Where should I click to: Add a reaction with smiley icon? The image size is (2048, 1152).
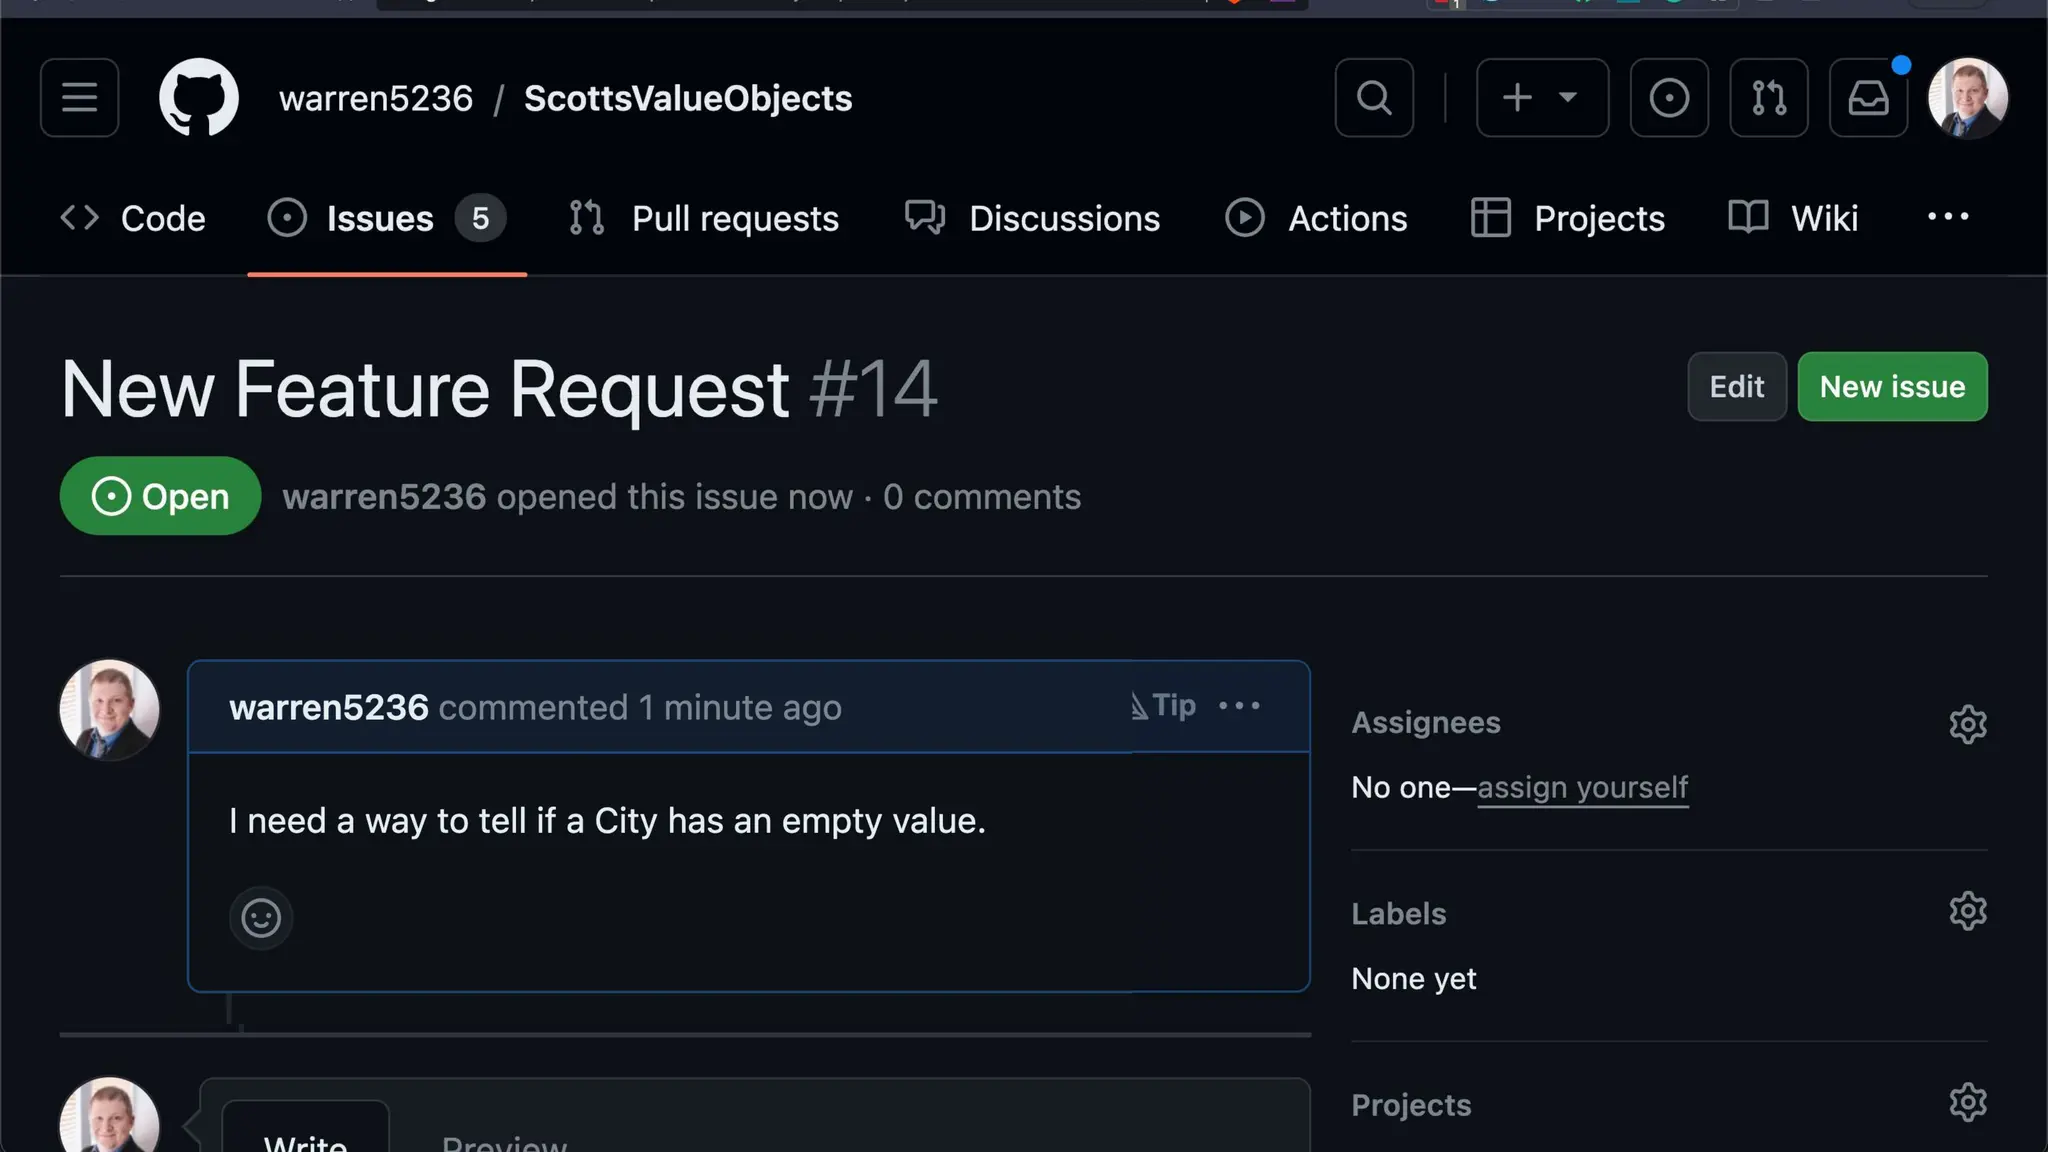[261, 918]
